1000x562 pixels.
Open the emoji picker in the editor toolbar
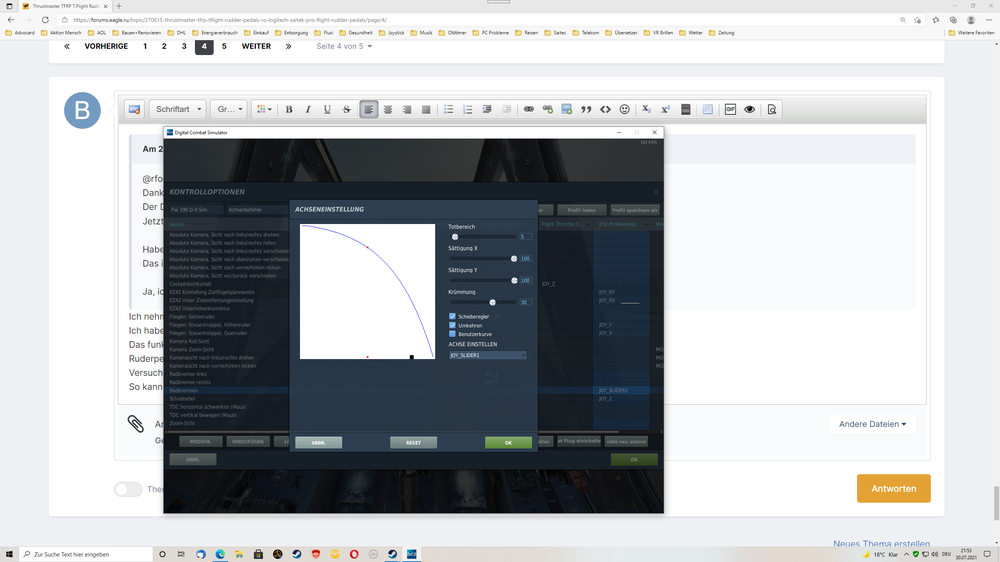[624, 110]
